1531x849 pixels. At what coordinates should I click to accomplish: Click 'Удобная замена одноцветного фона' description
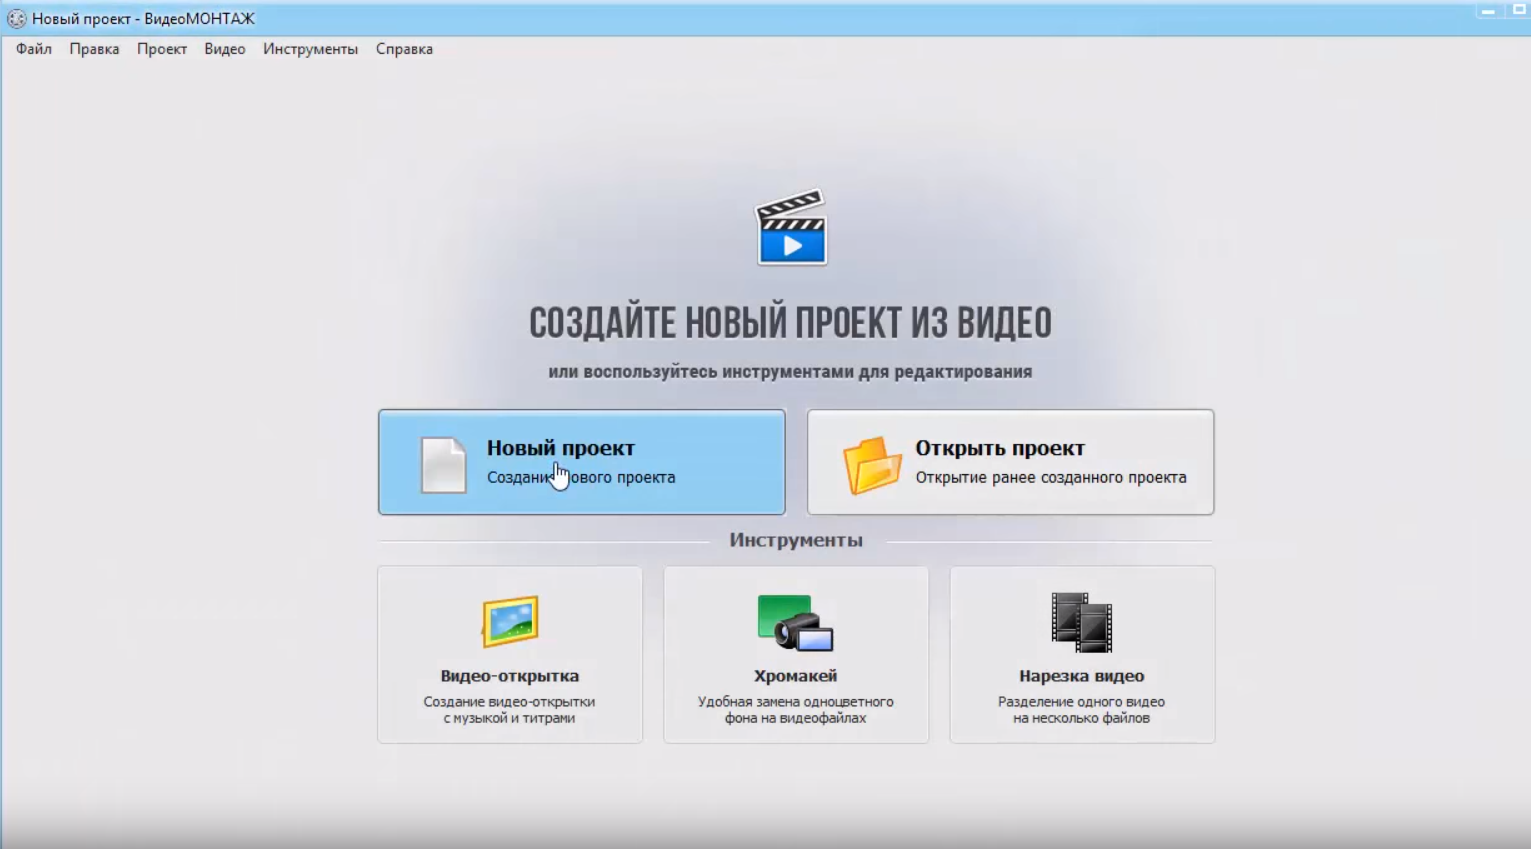[796, 710]
